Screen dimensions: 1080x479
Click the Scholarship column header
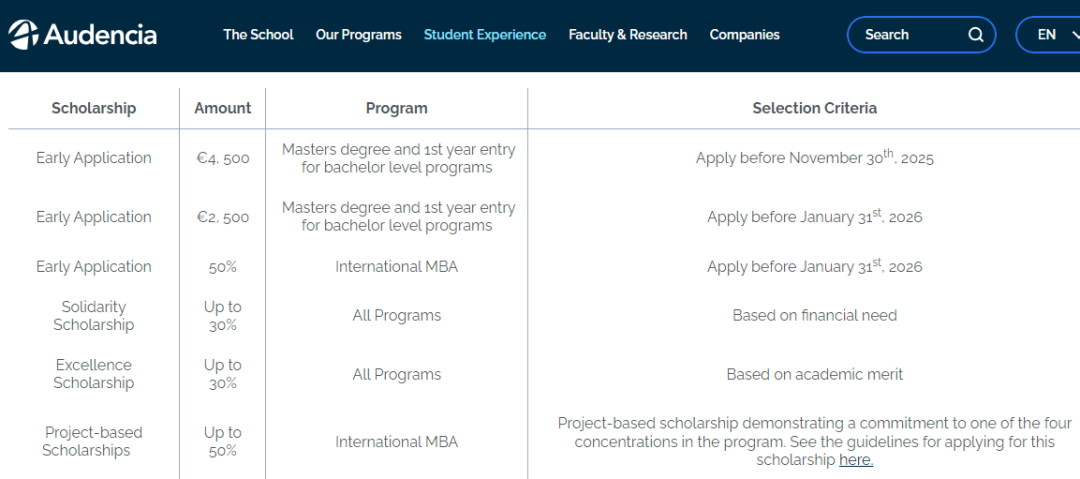[x=94, y=108]
